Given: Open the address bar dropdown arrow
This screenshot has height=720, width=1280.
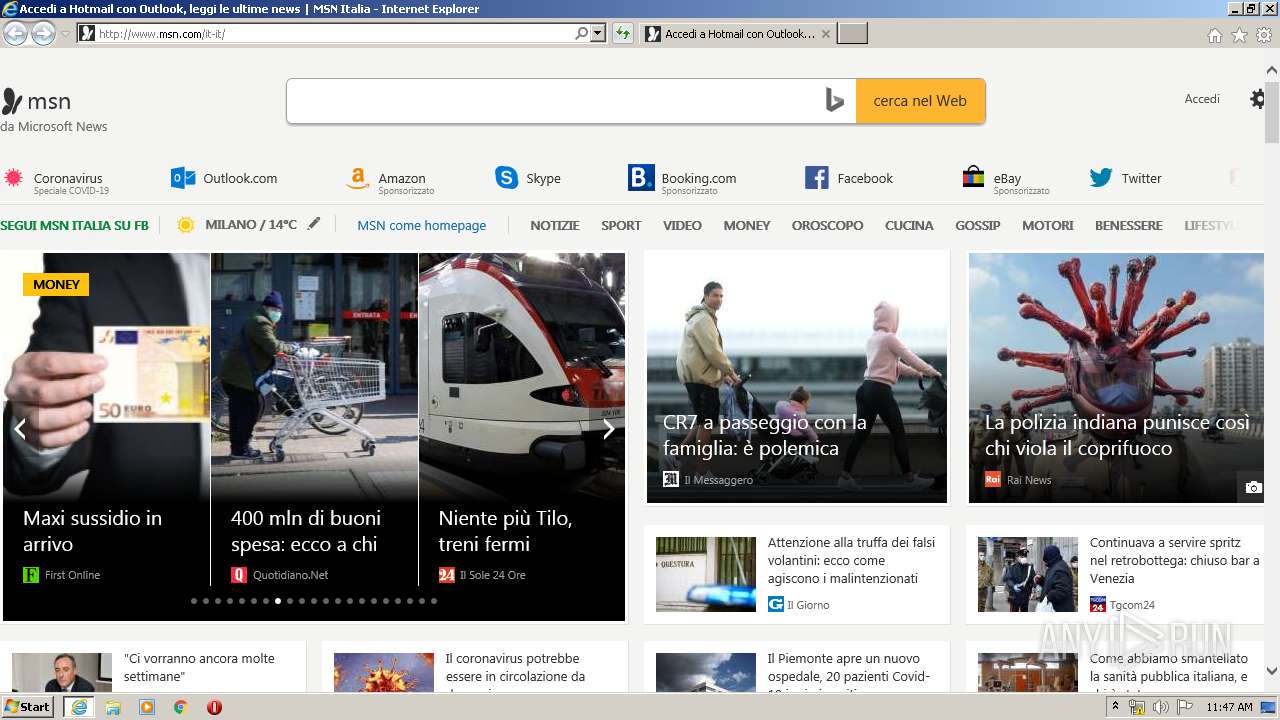Looking at the screenshot, I should tap(598, 33).
